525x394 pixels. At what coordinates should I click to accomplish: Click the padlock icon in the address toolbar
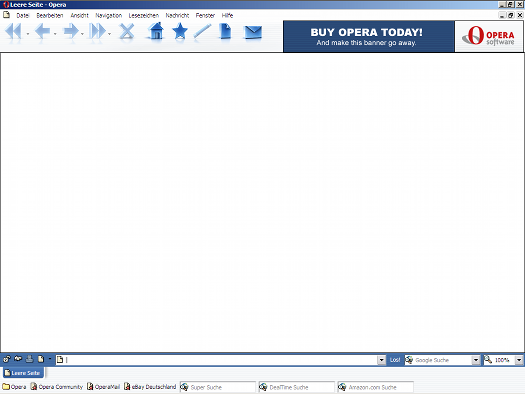coord(7,359)
